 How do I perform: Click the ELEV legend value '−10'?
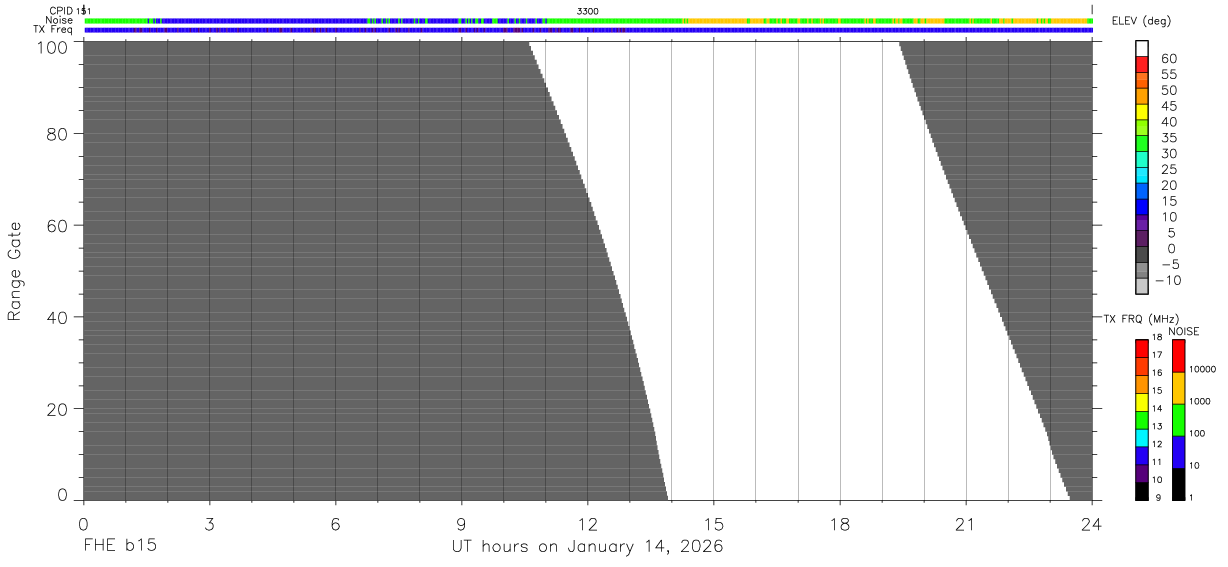coord(1170,281)
